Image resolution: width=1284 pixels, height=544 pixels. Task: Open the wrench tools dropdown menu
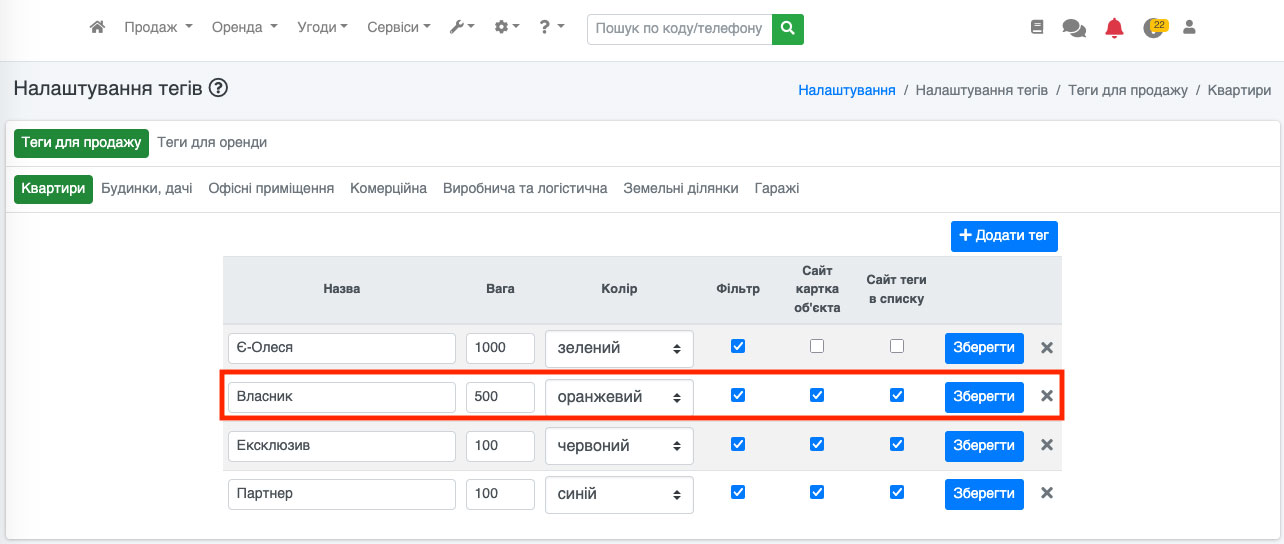[x=462, y=28]
